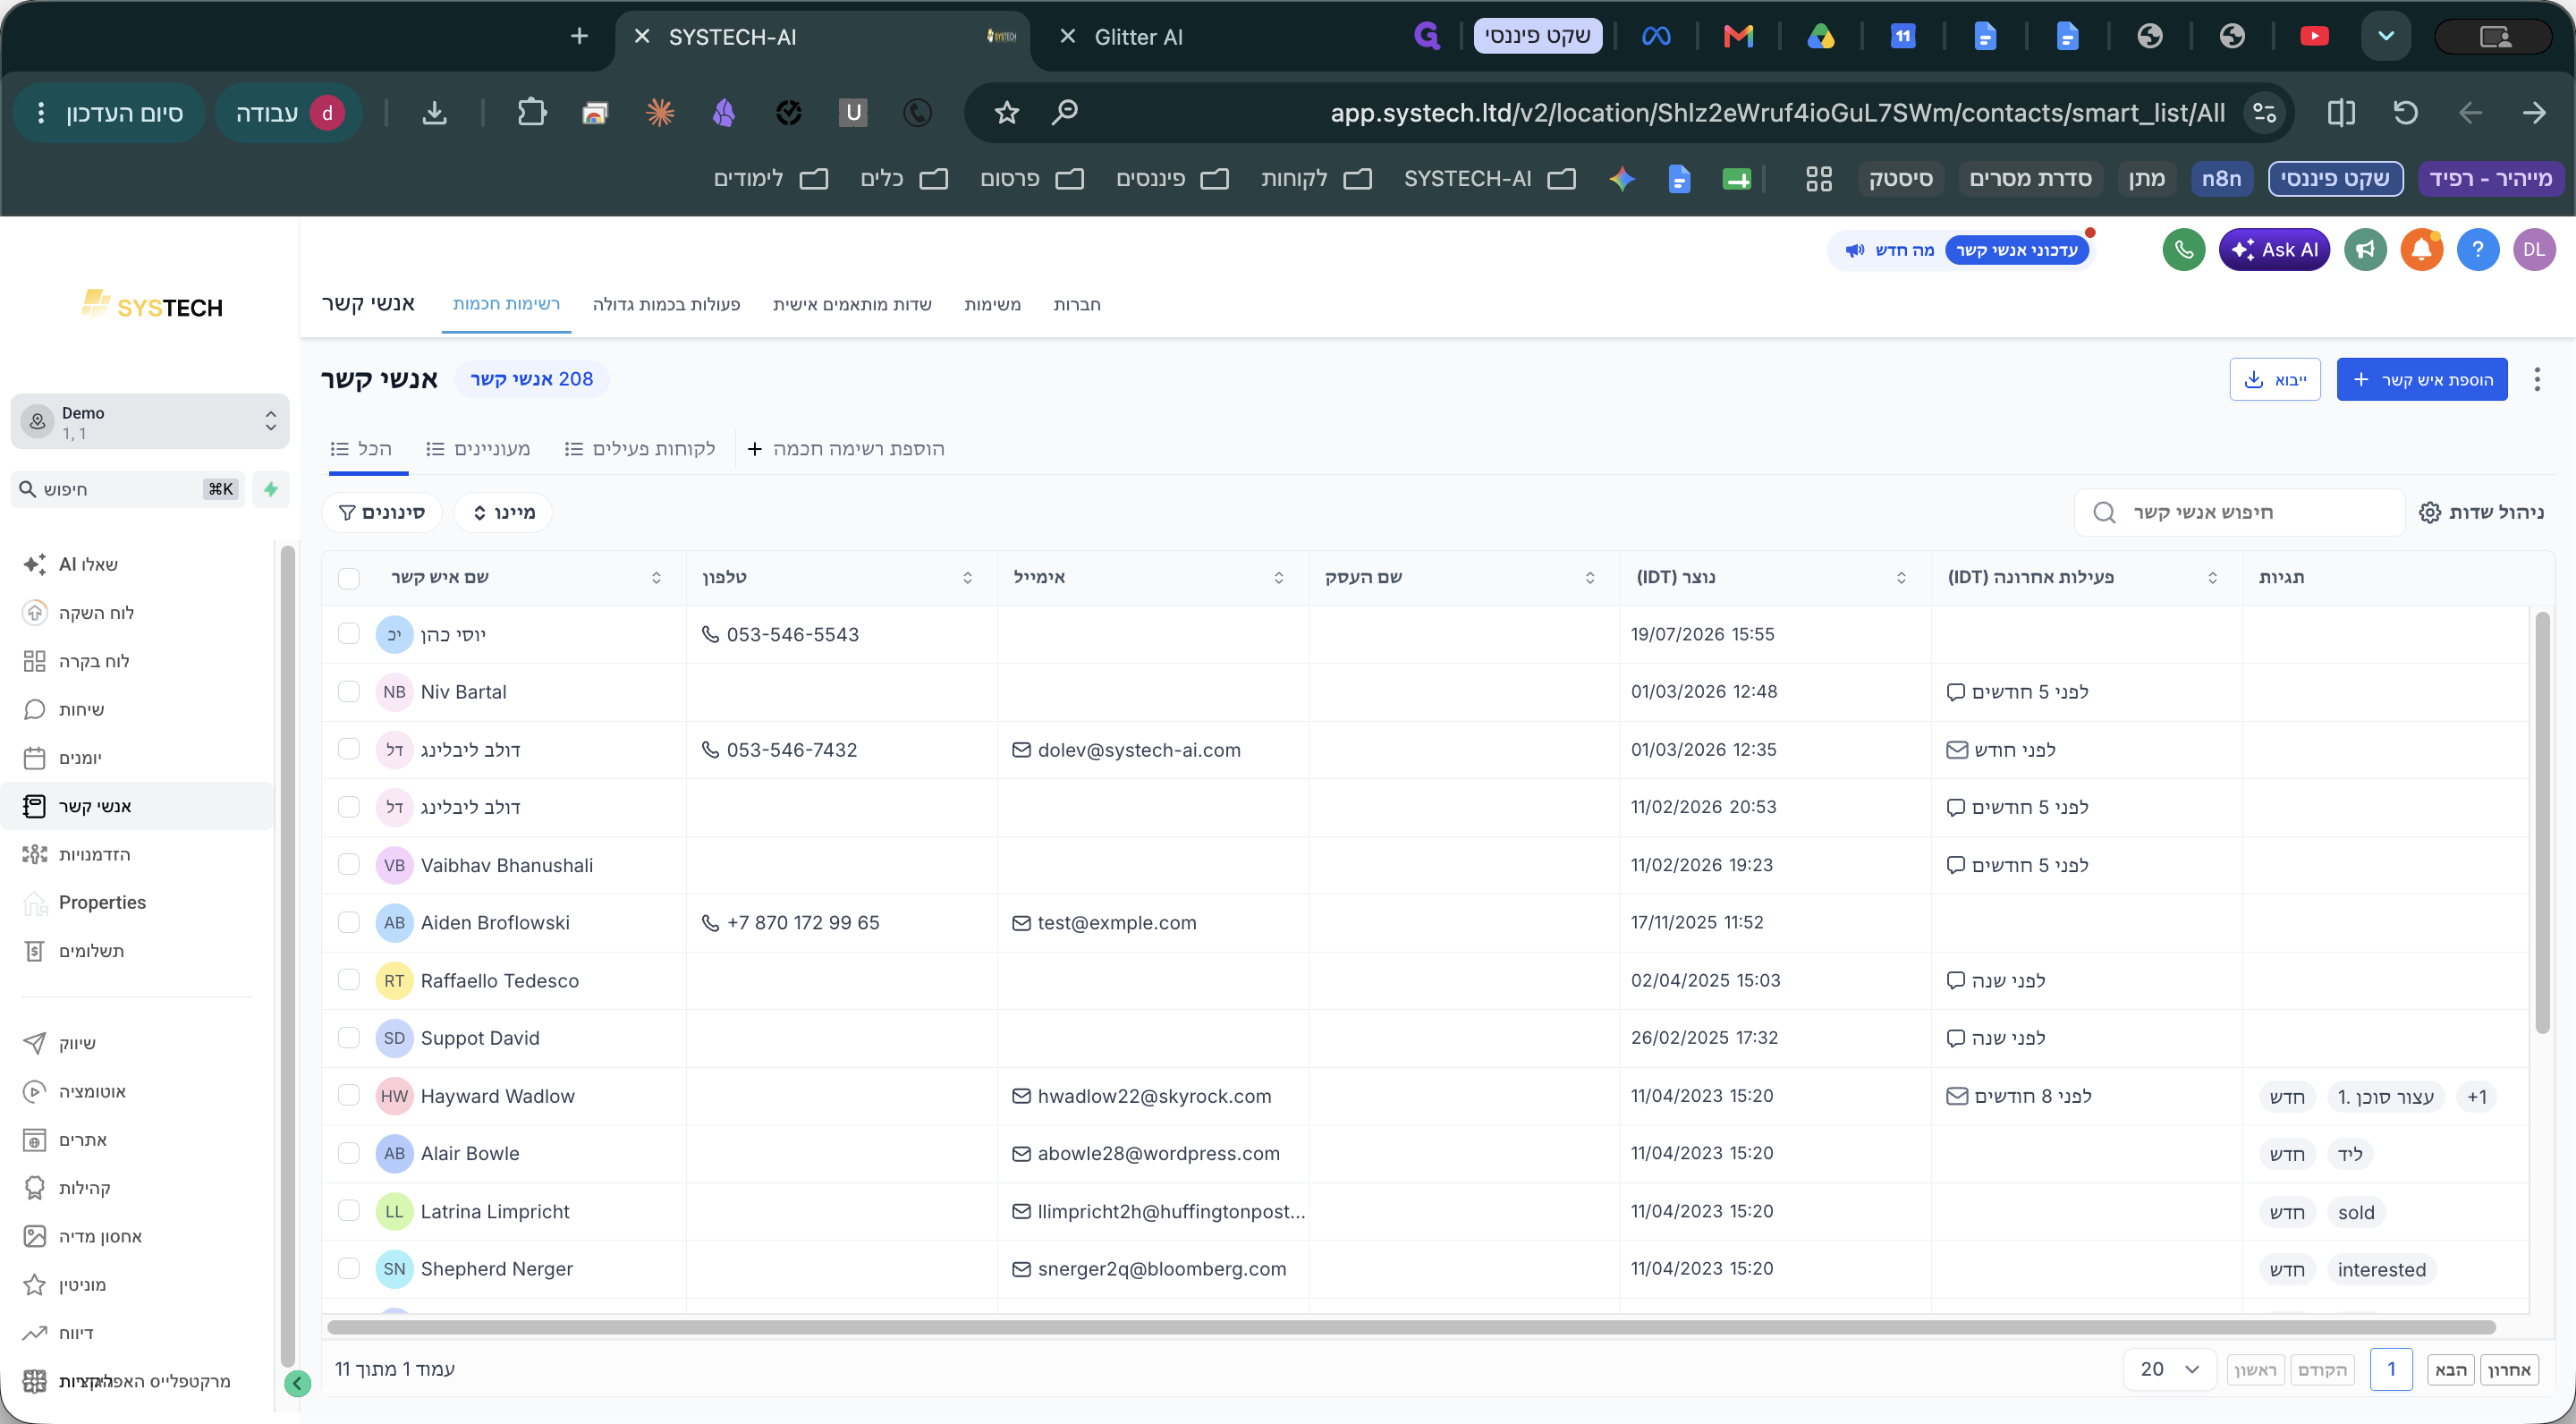Add a smart list via הוספת רשימה חכמה

coord(846,449)
